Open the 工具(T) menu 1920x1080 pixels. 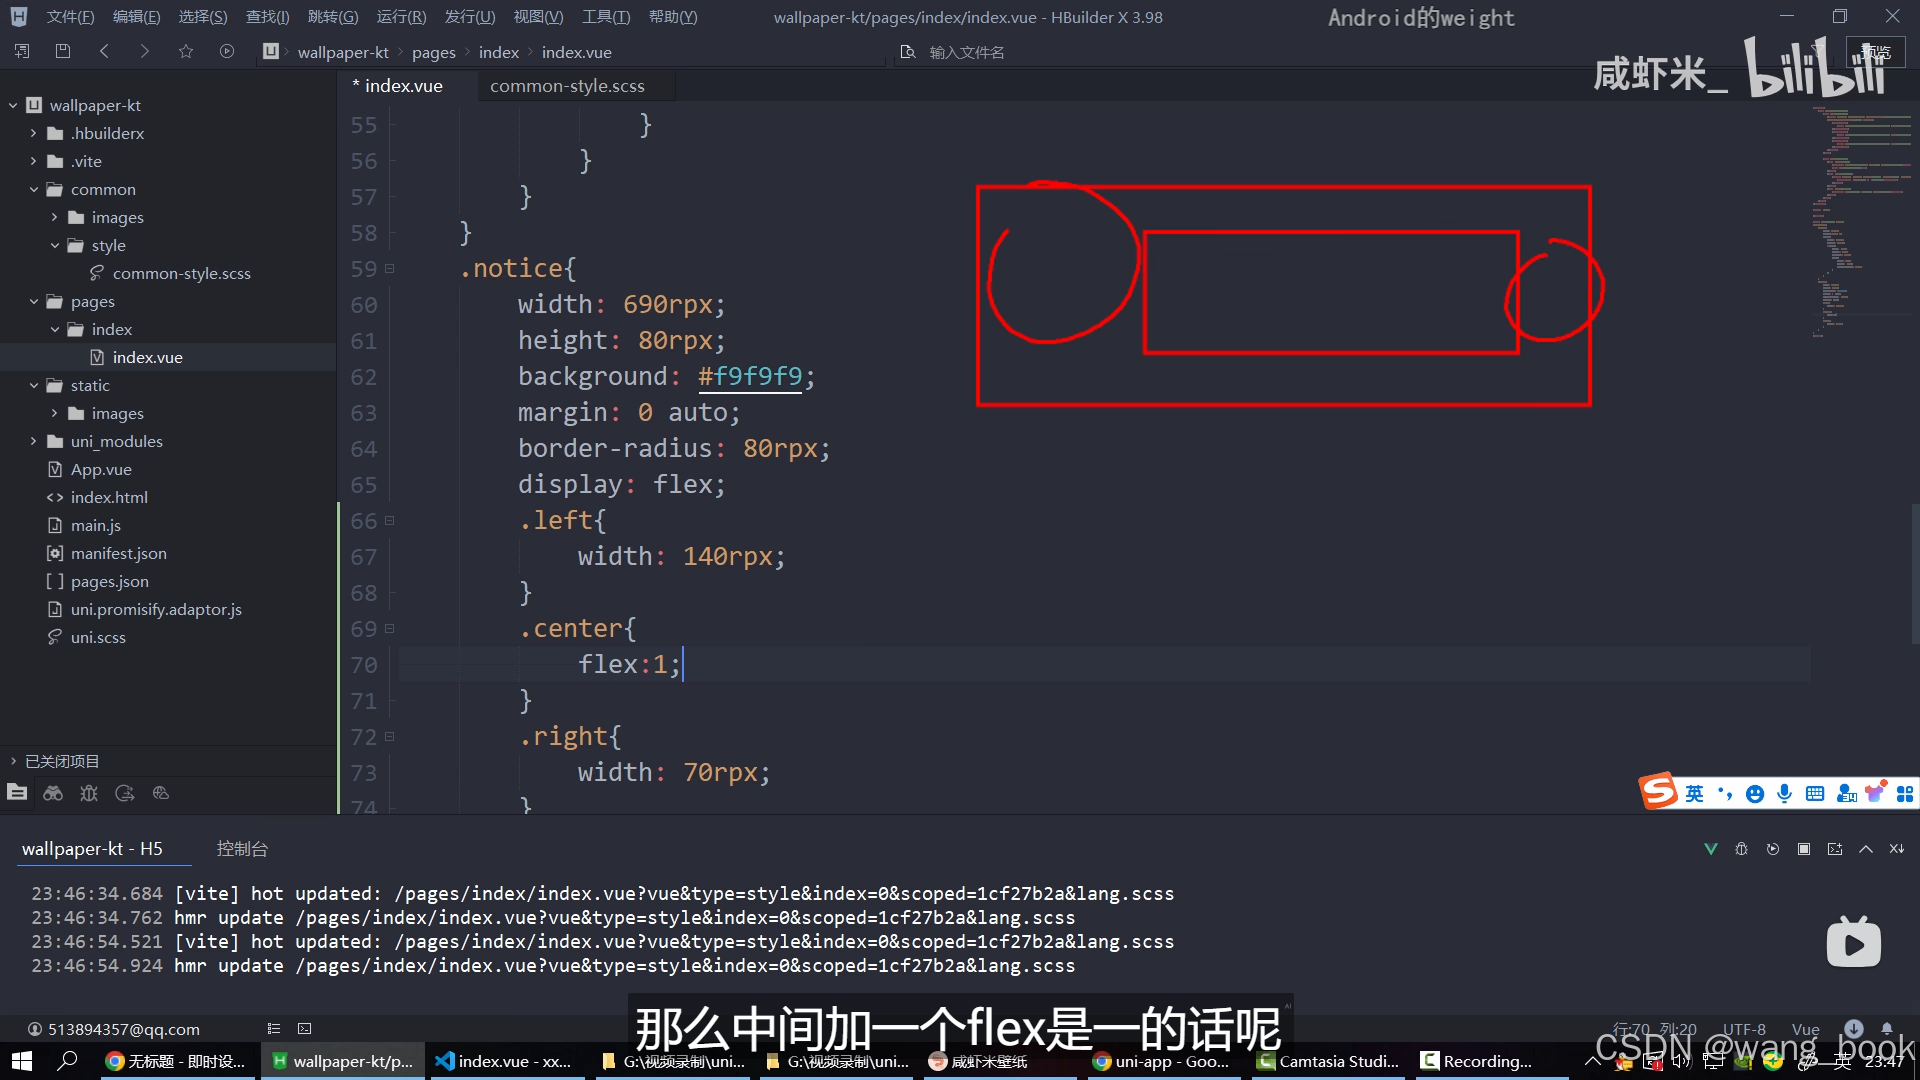(606, 17)
